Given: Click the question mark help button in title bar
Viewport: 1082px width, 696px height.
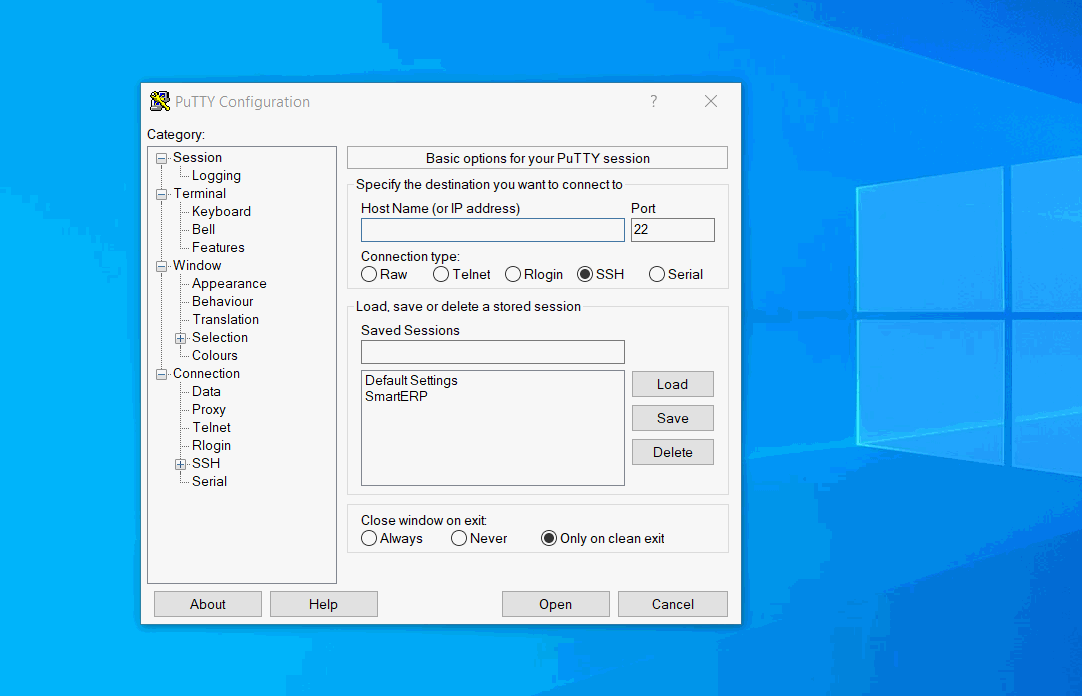Looking at the screenshot, I should (653, 101).
